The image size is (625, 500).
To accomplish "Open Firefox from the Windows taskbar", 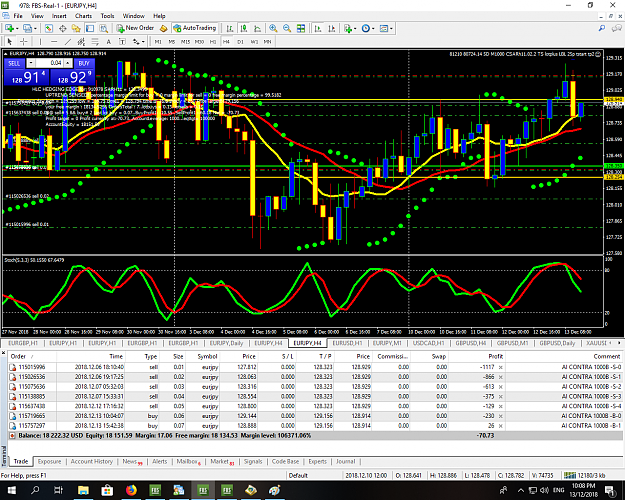I will click(x=131, y=490).
